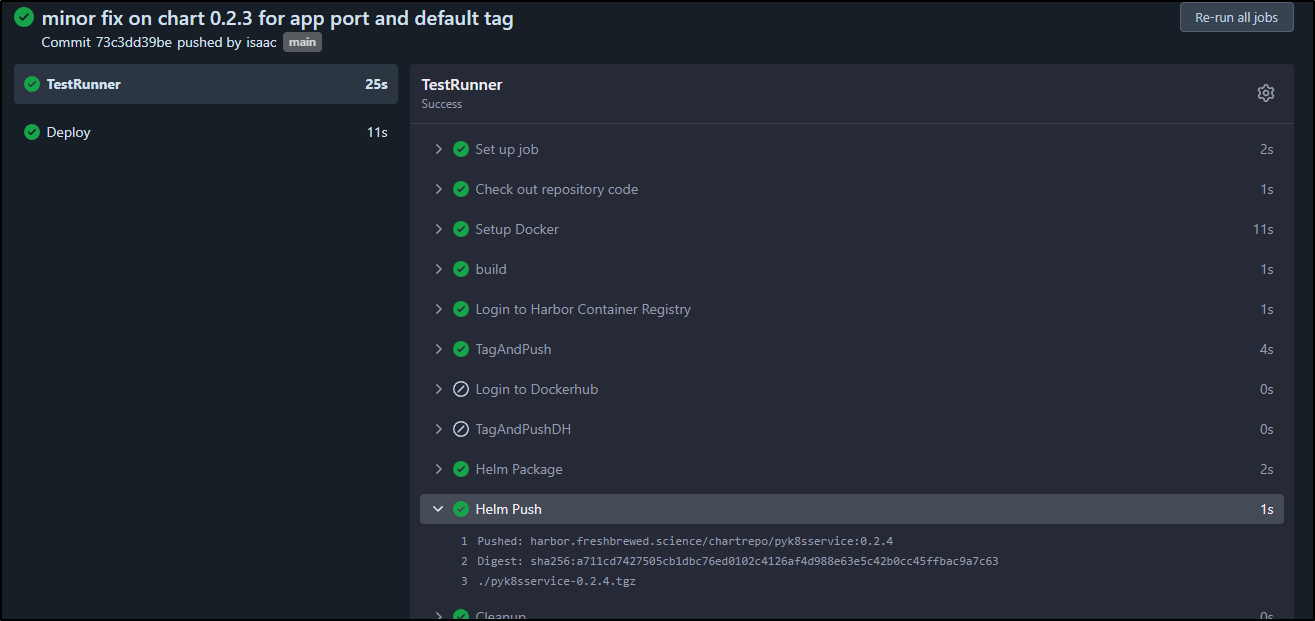The width and height of the screenshot is (1315, 621).
Task: Expand the TagAndPushDH step
Action: pos(438,429)
